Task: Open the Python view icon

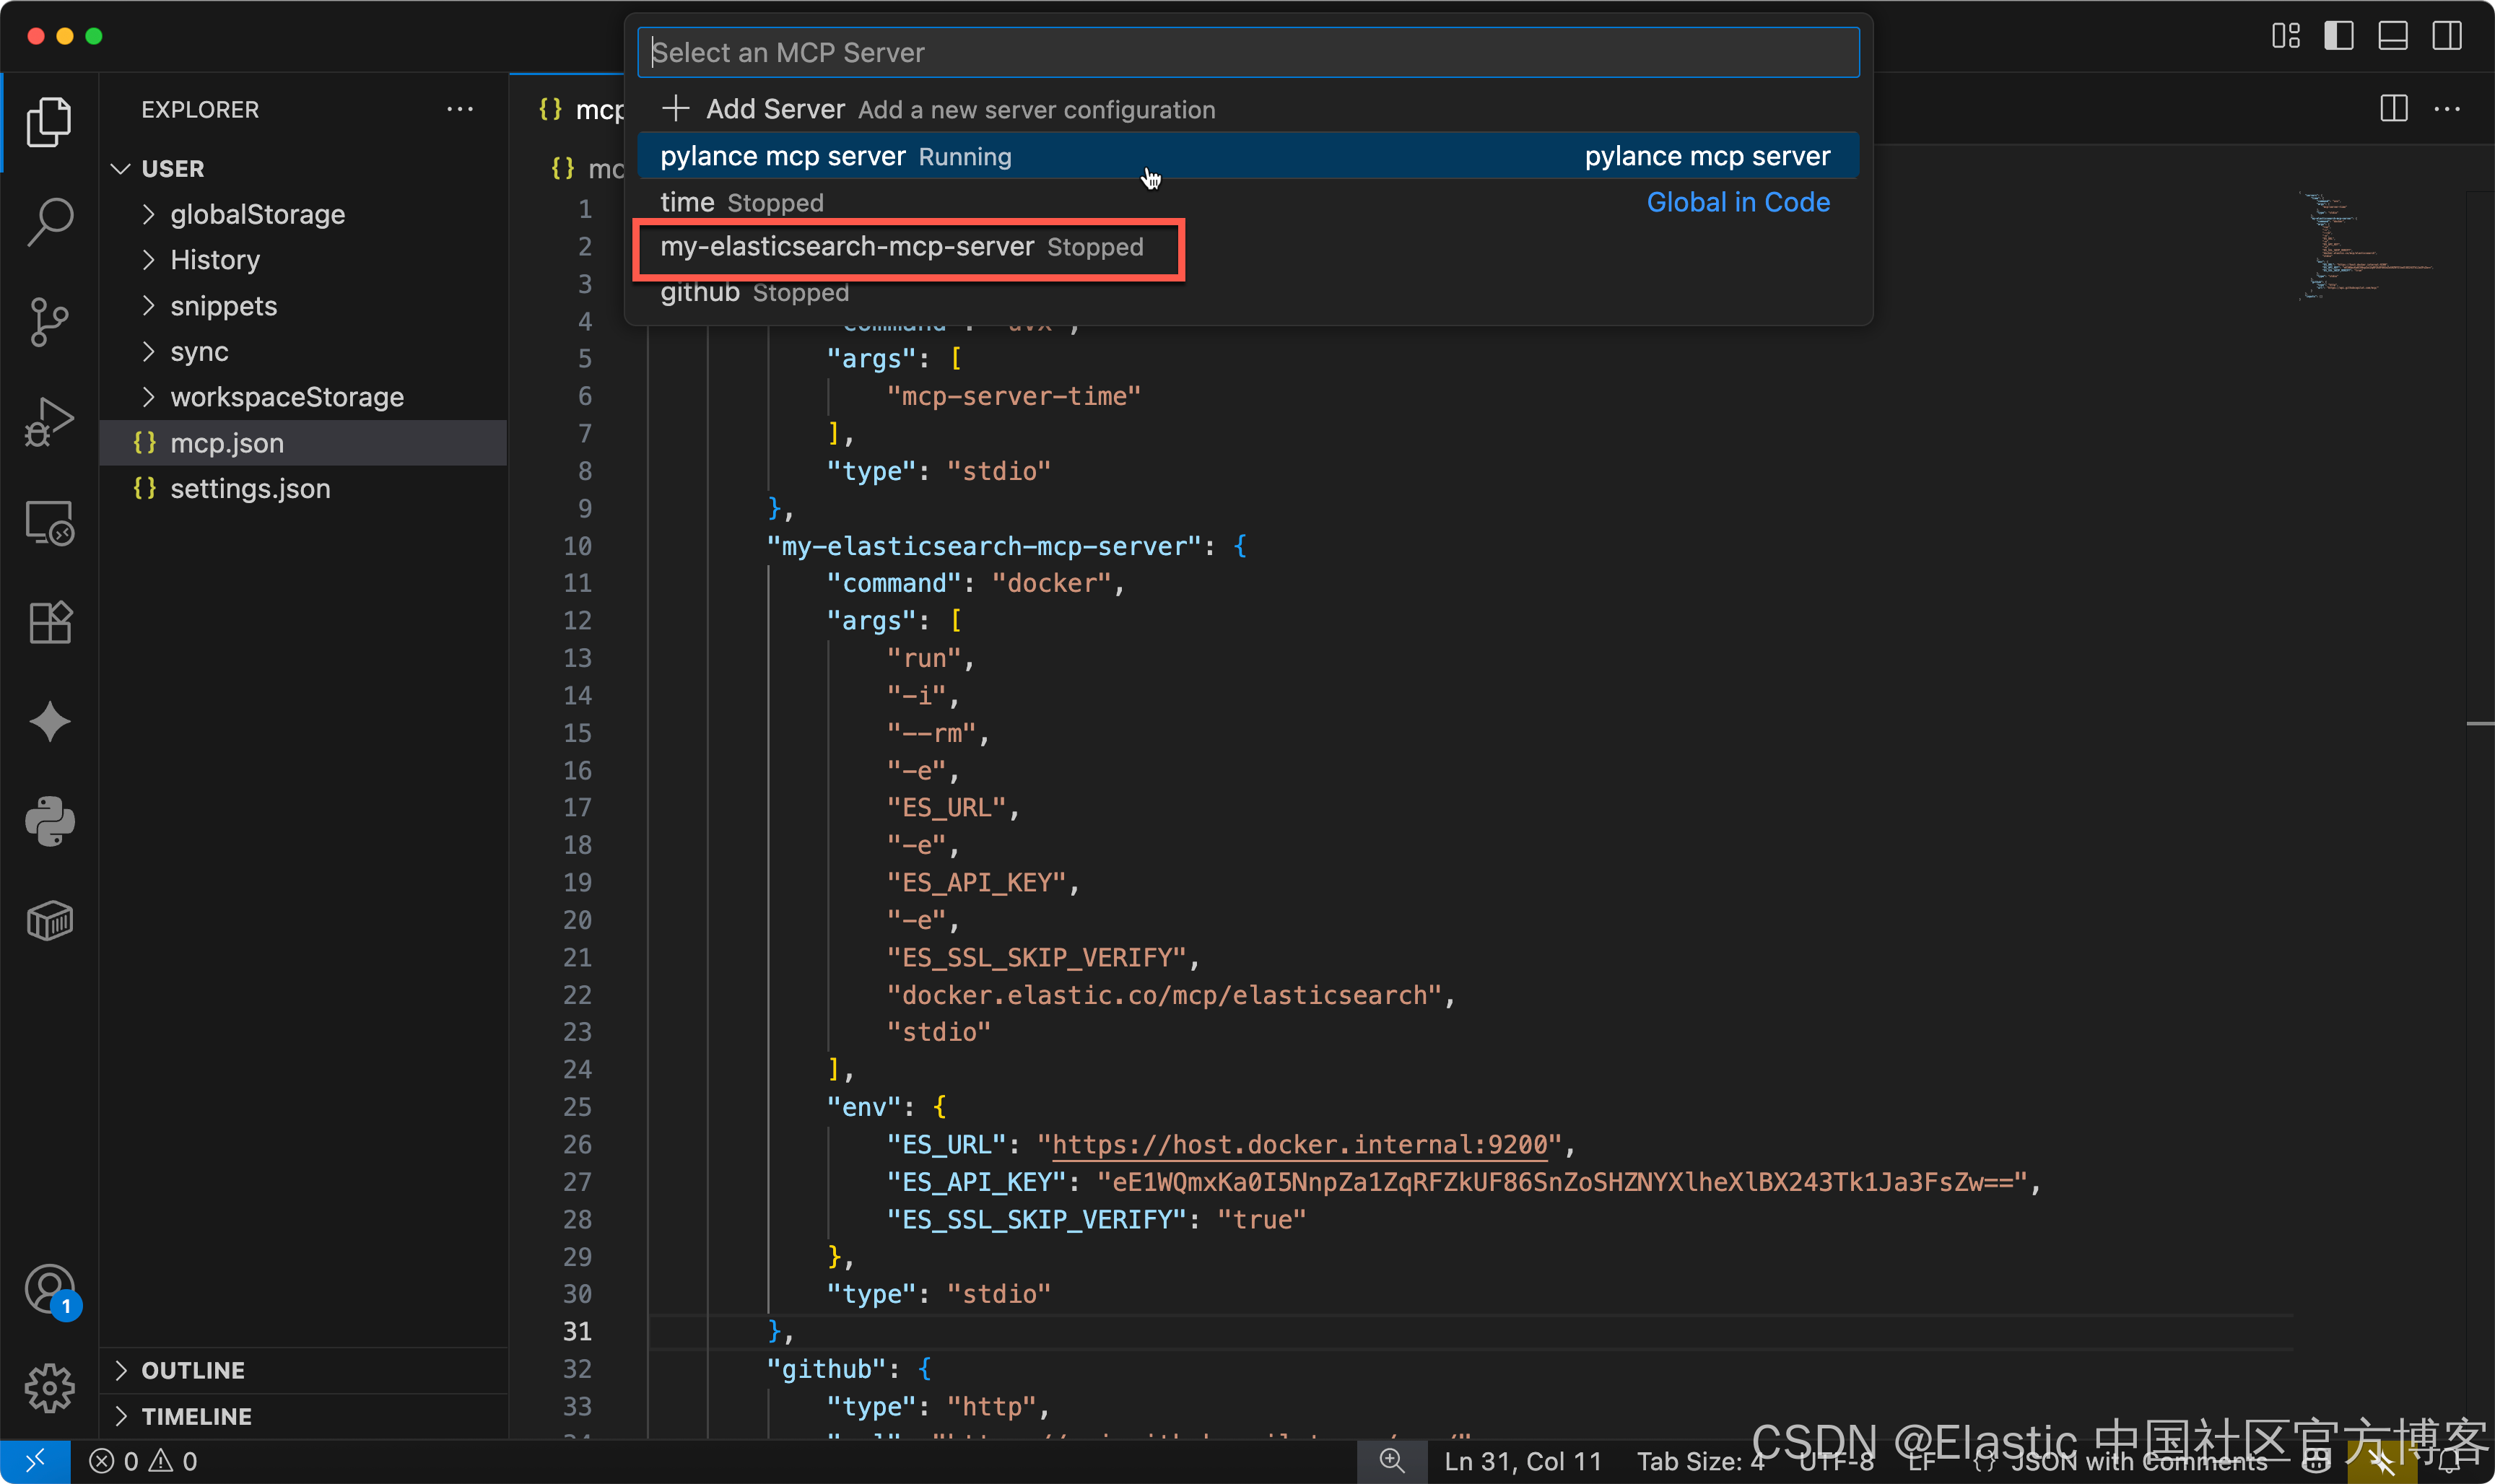Action: pos(49,822)
